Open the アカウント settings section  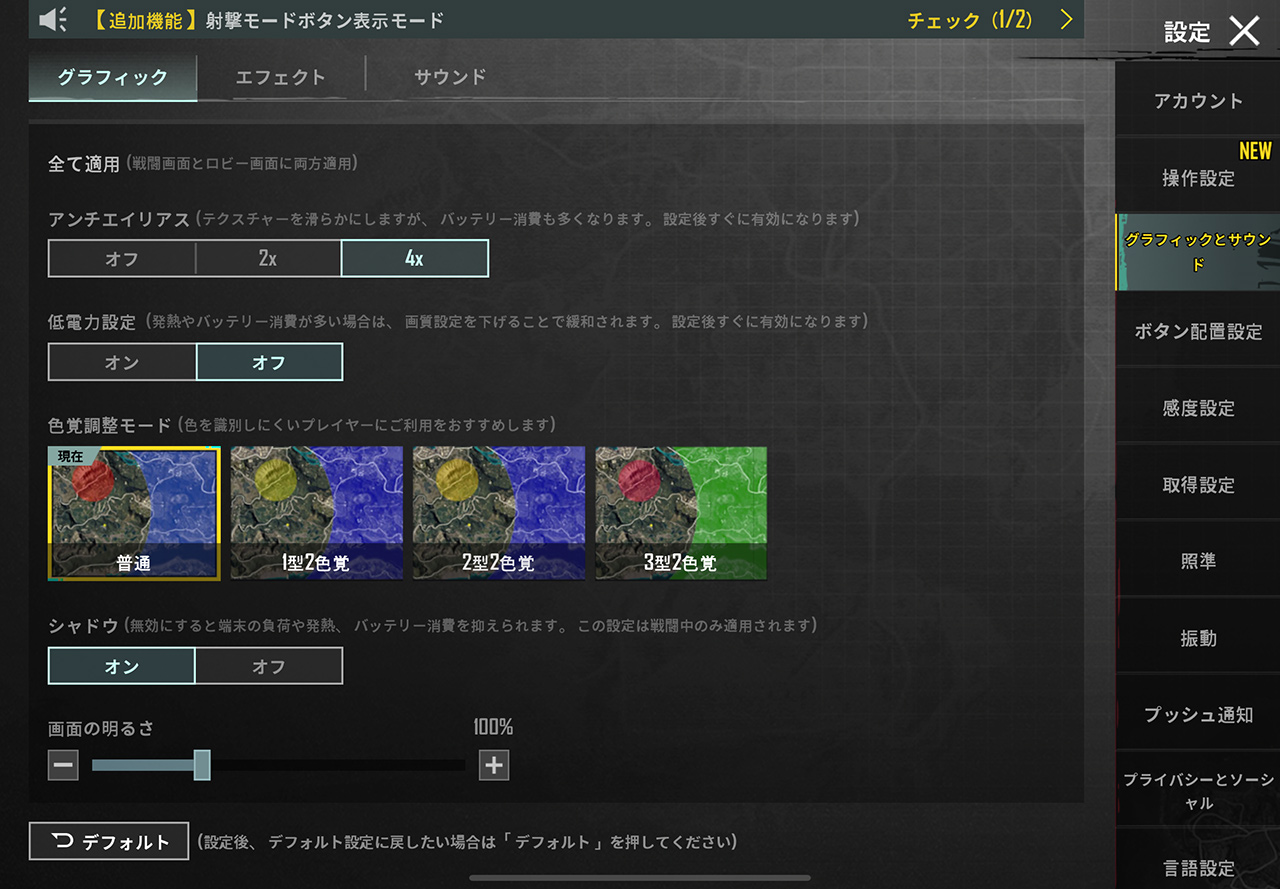(1198, 101)
